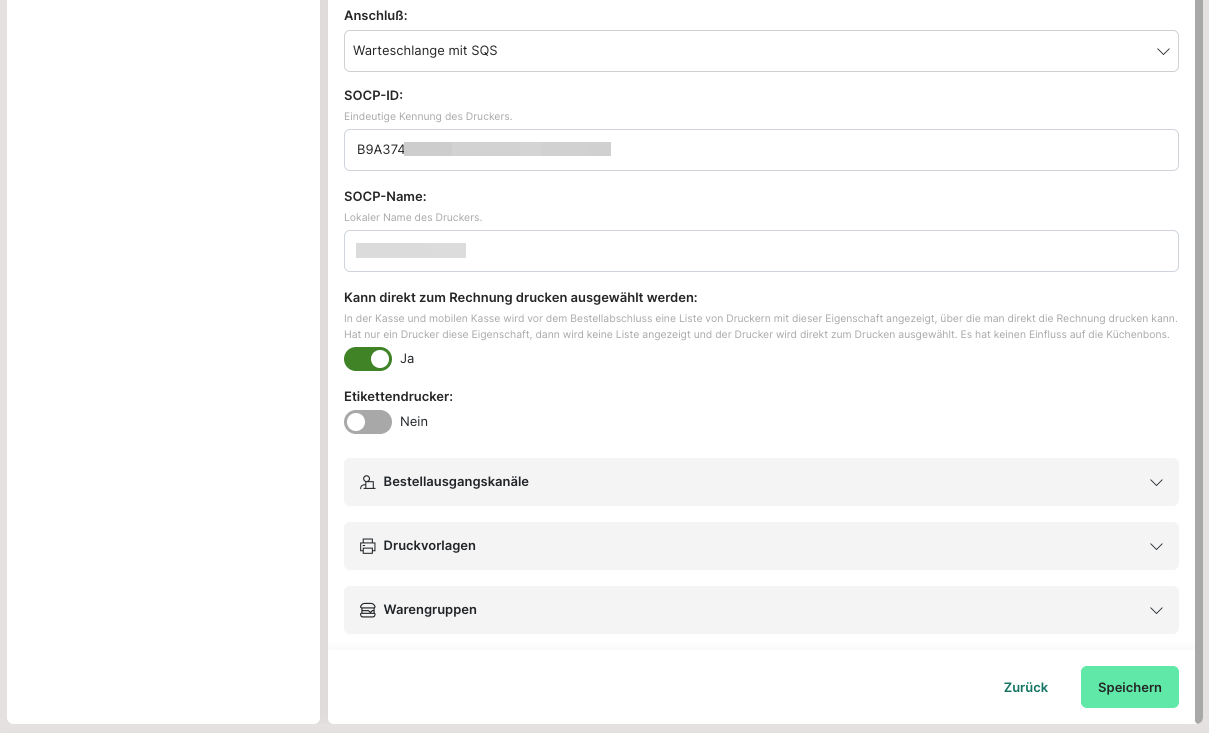Click the Warengruppen burger icon
Image resolution: width=1209 pixels, height=733 pixels.
(x=367, y=610)
